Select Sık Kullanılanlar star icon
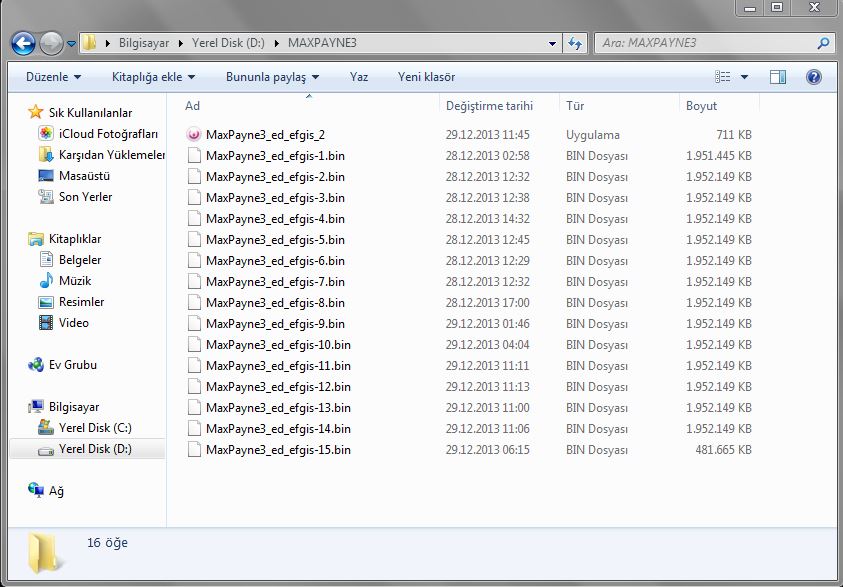 coord(35,112)
